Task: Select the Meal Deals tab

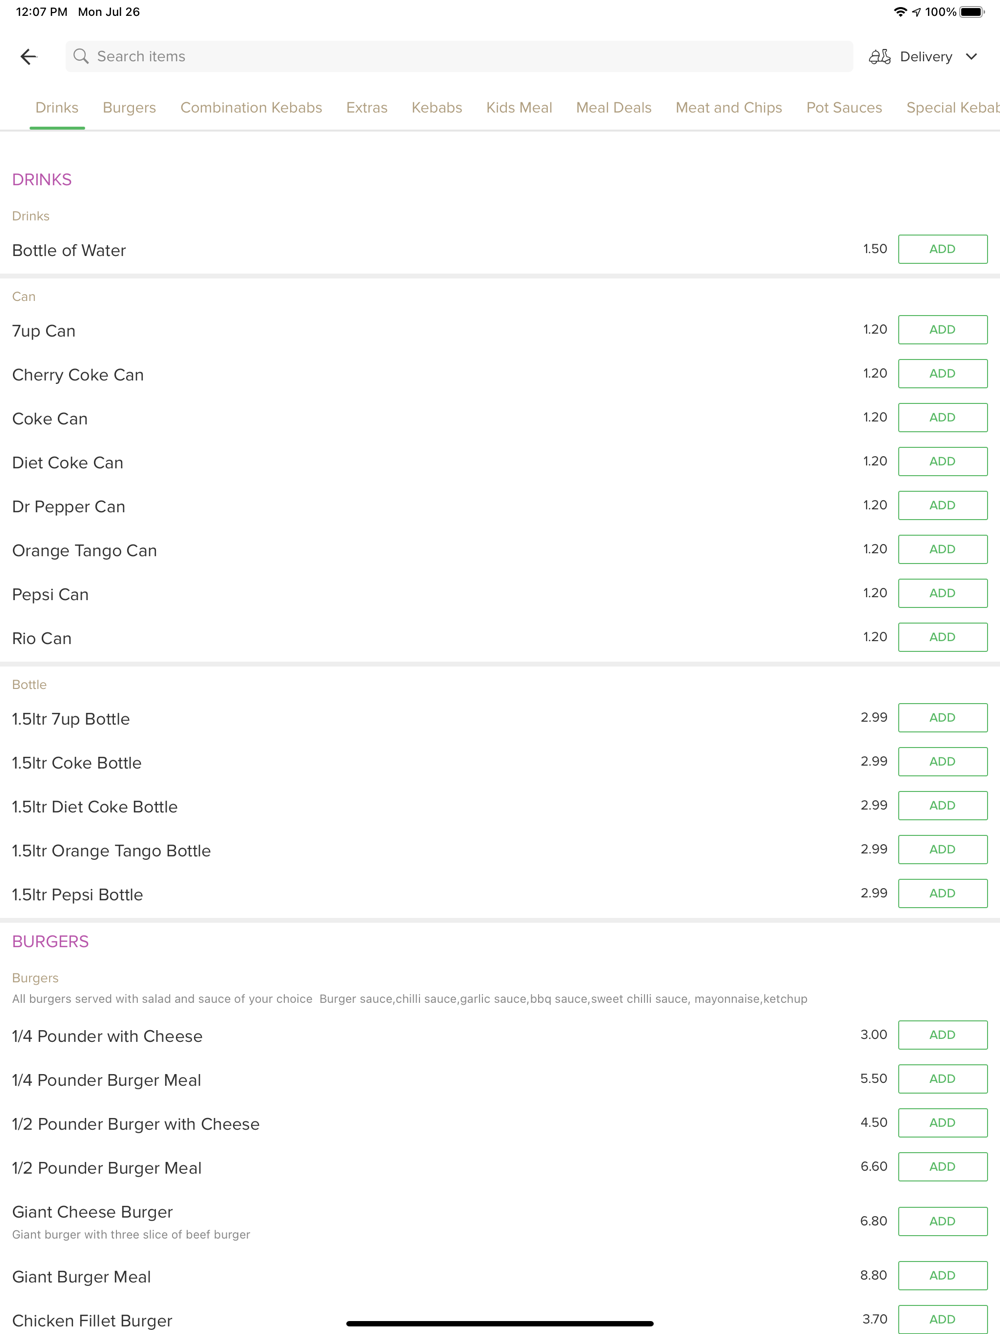Action: [614, 108]
